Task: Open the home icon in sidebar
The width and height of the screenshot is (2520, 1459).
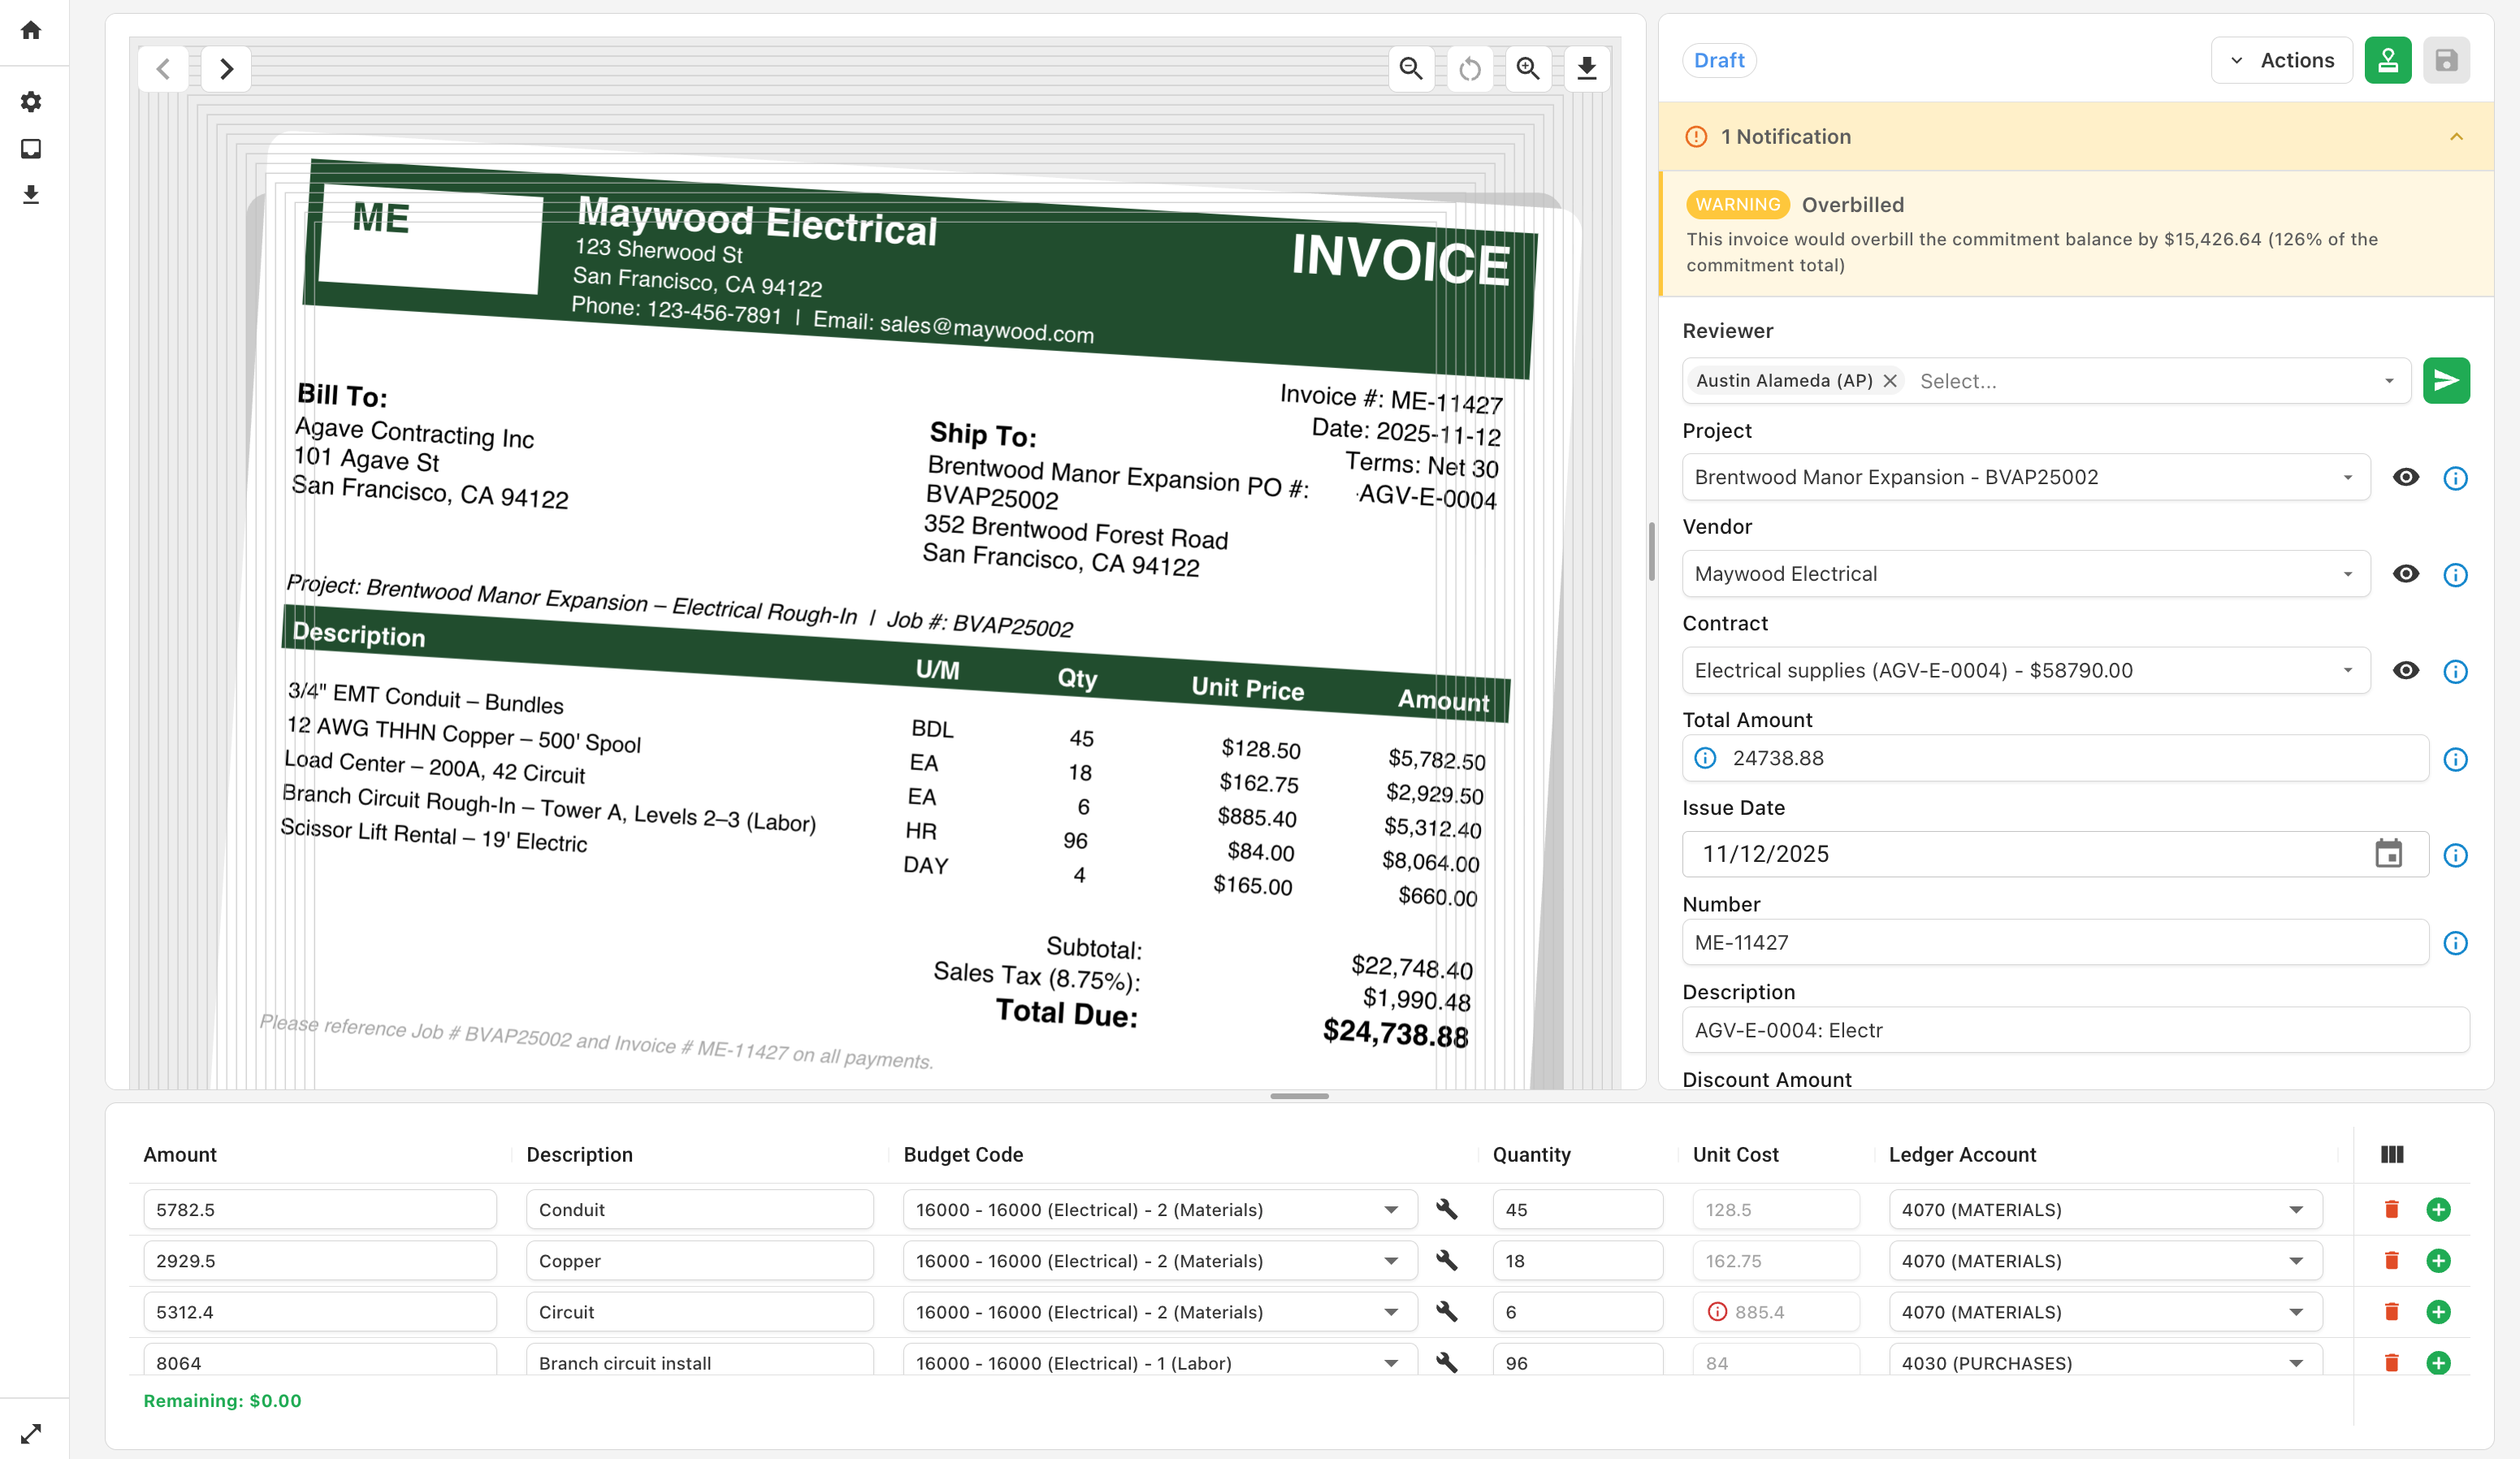Action: 31,30
